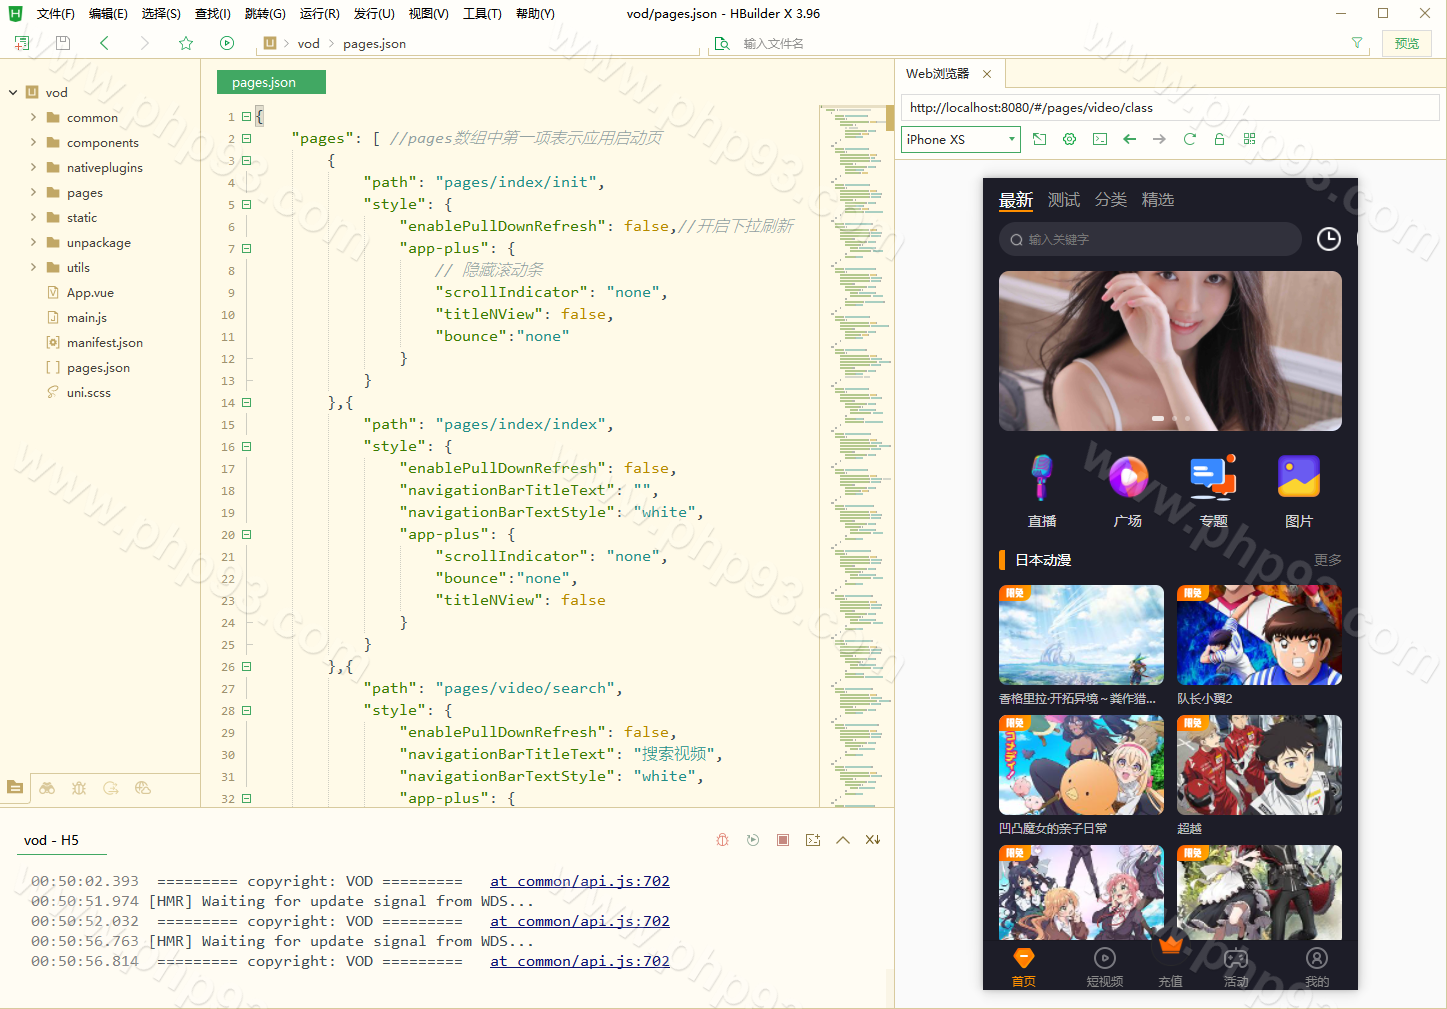Open browser settings gear icon

point(1070,139)
